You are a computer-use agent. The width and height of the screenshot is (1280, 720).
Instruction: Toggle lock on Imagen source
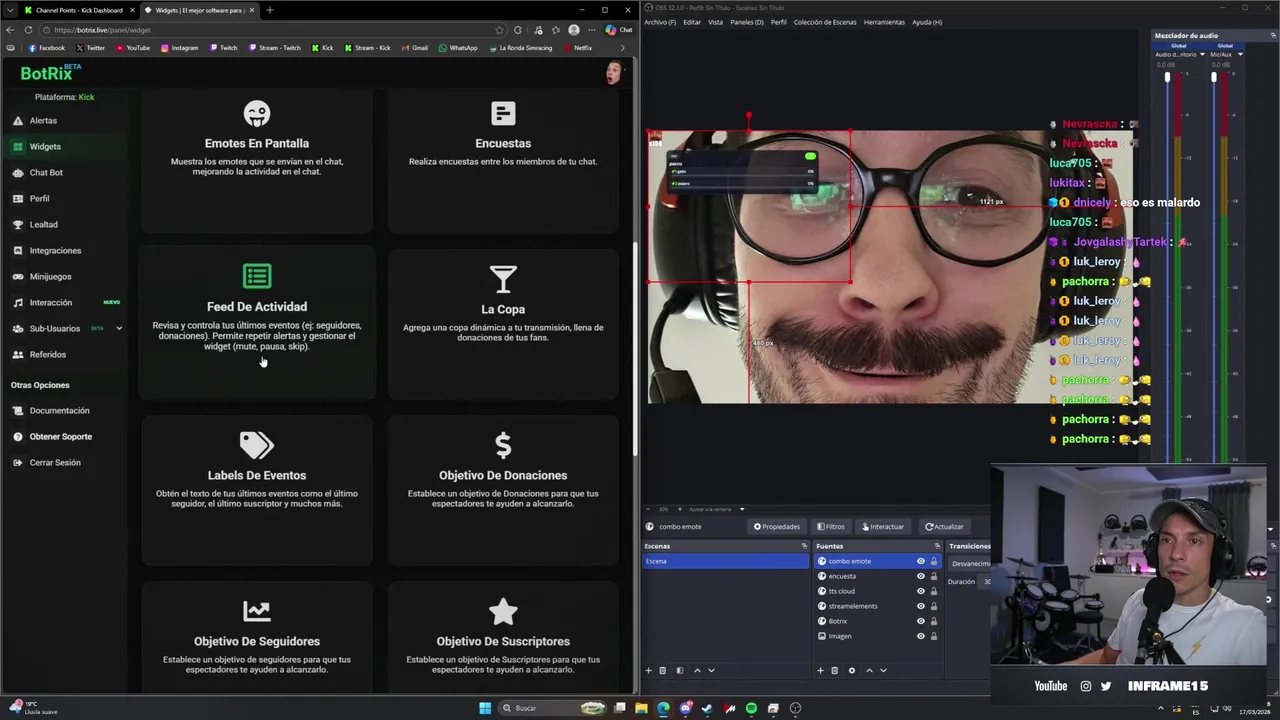(x=934, y=636)
